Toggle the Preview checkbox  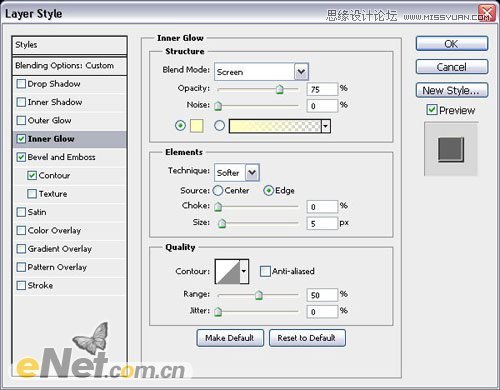point(432,110)
